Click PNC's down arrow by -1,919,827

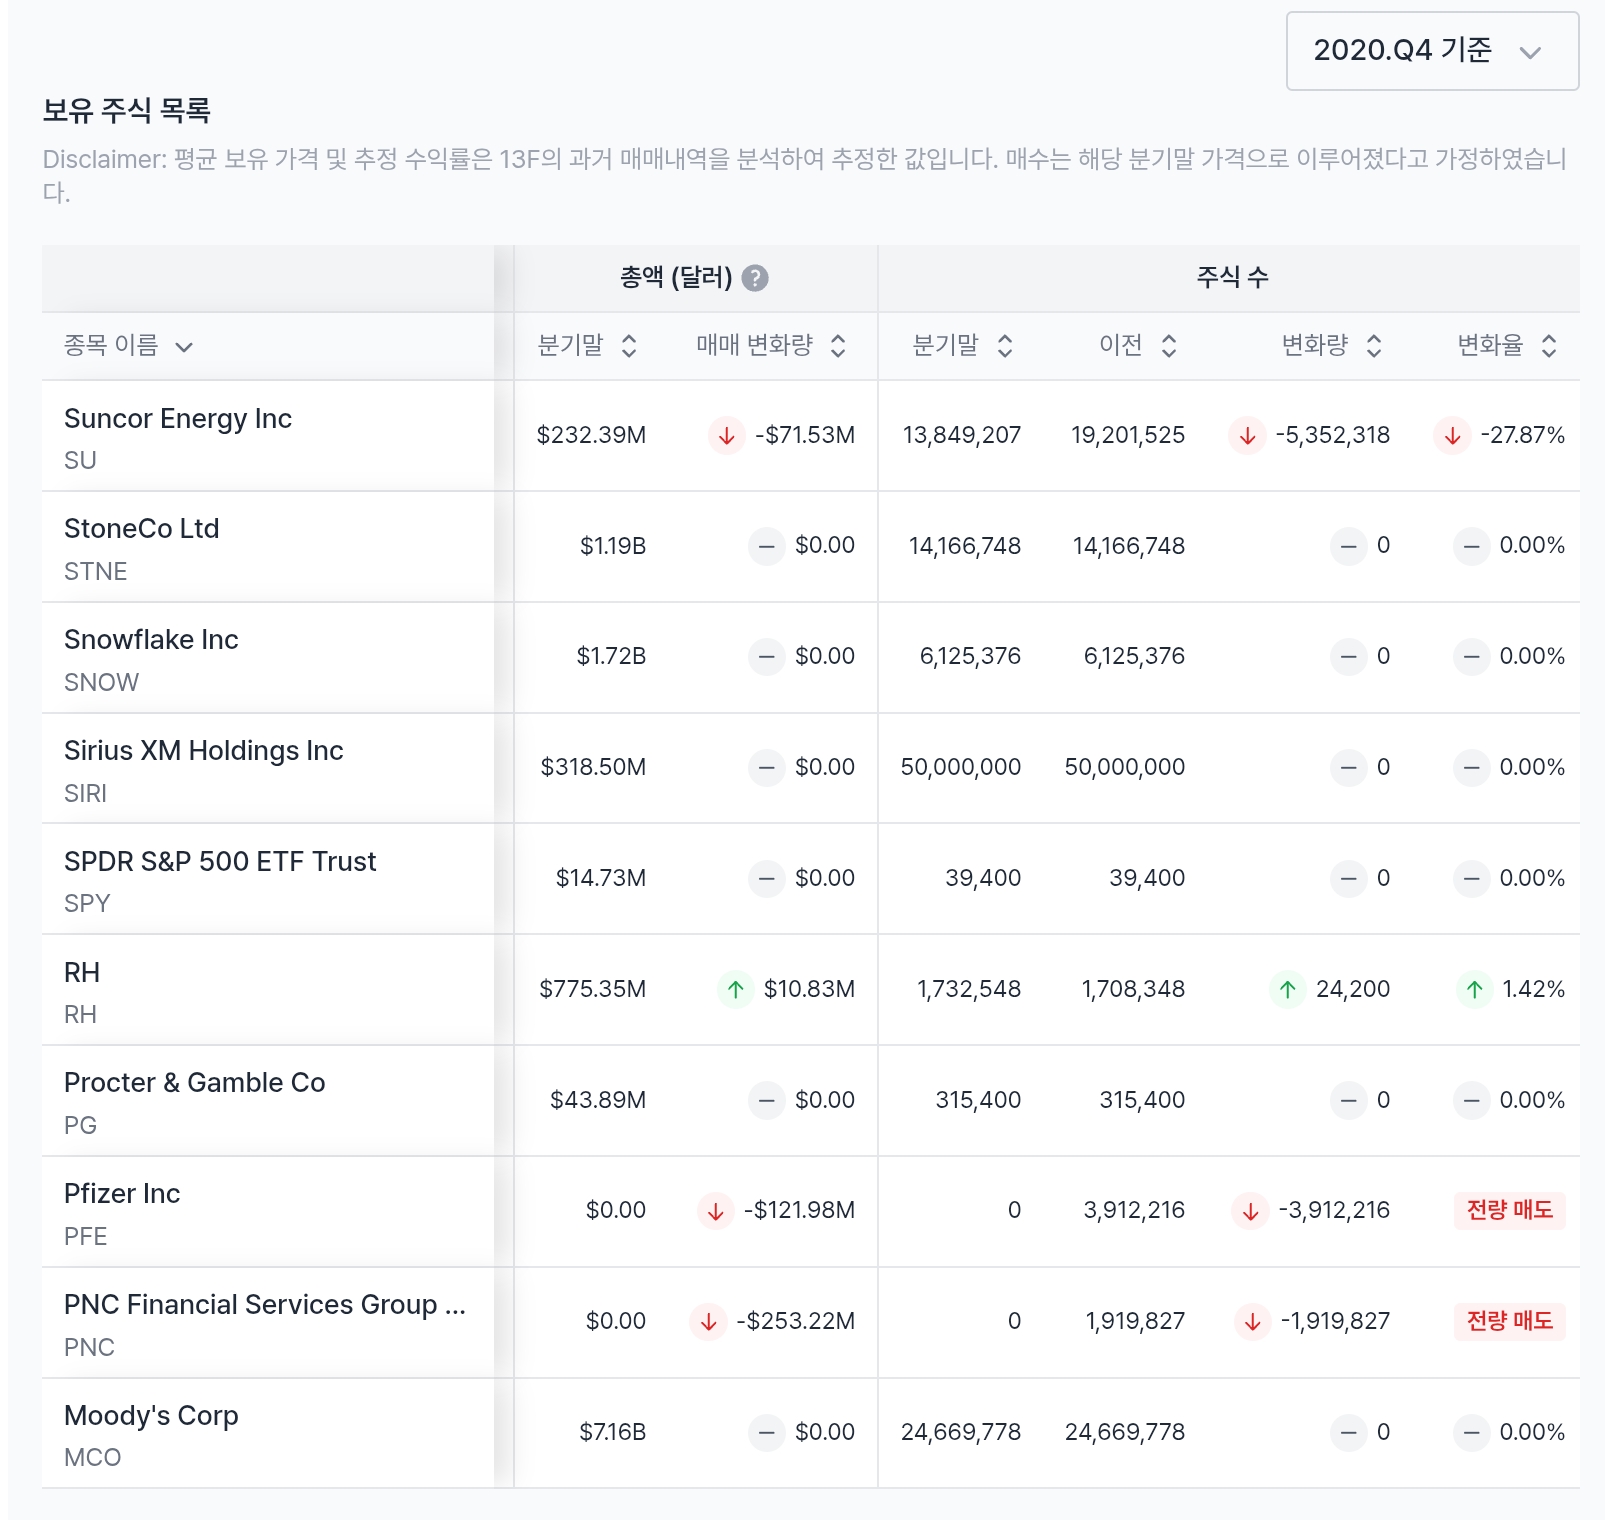coord(1253,1322)
